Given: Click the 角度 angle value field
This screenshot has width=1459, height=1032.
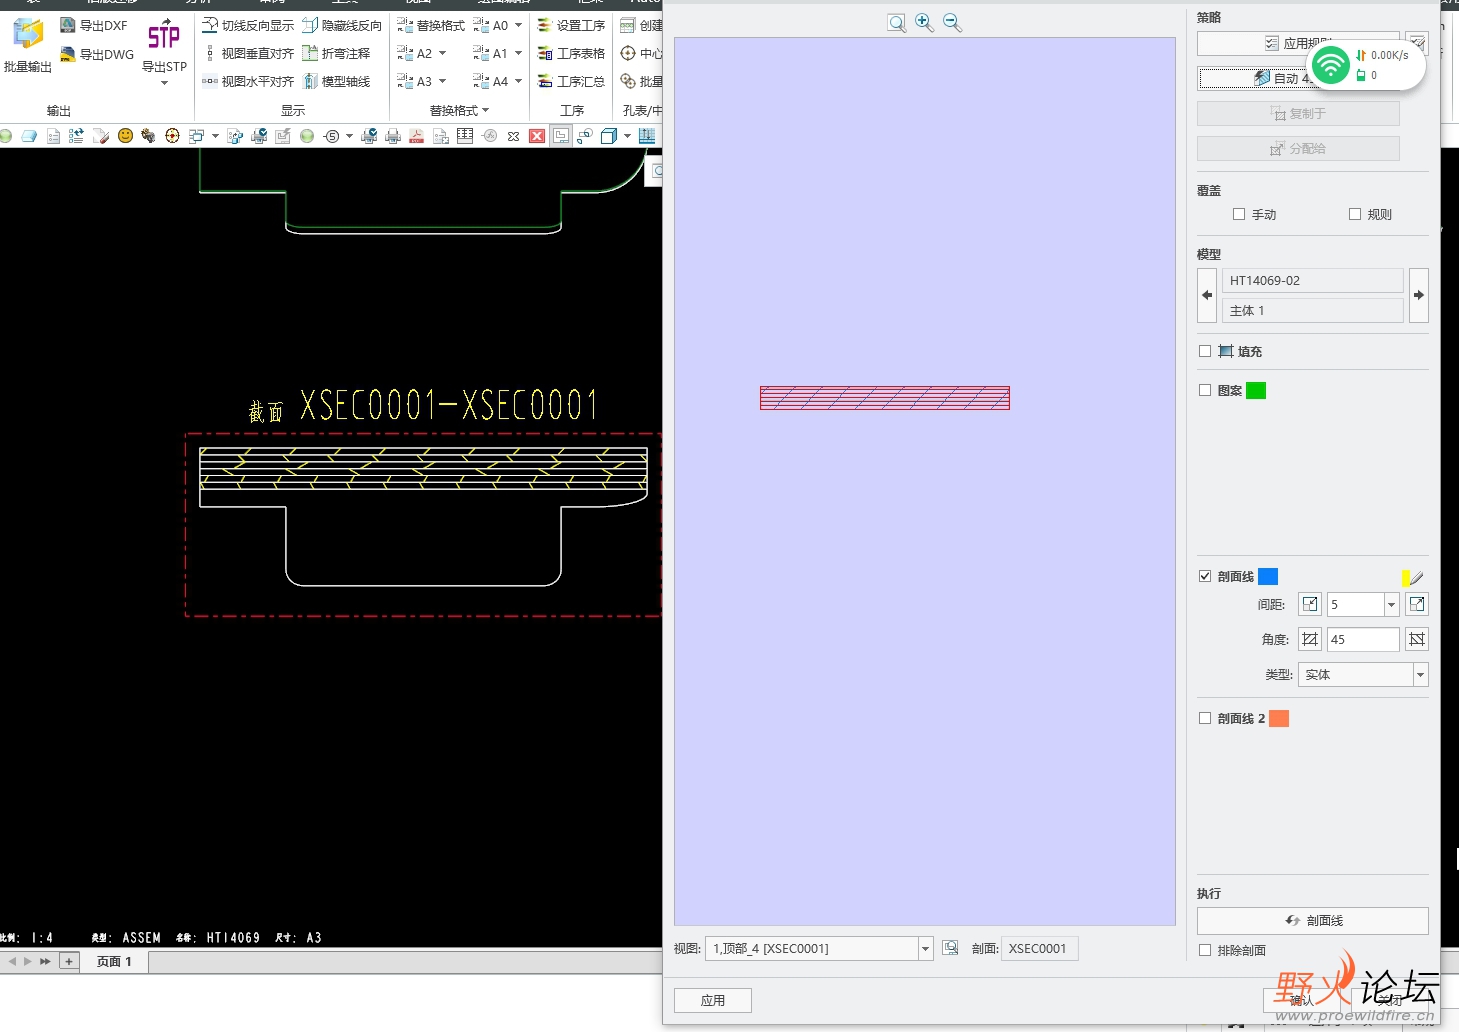Looking at the screenshot, I should 1363,639.
